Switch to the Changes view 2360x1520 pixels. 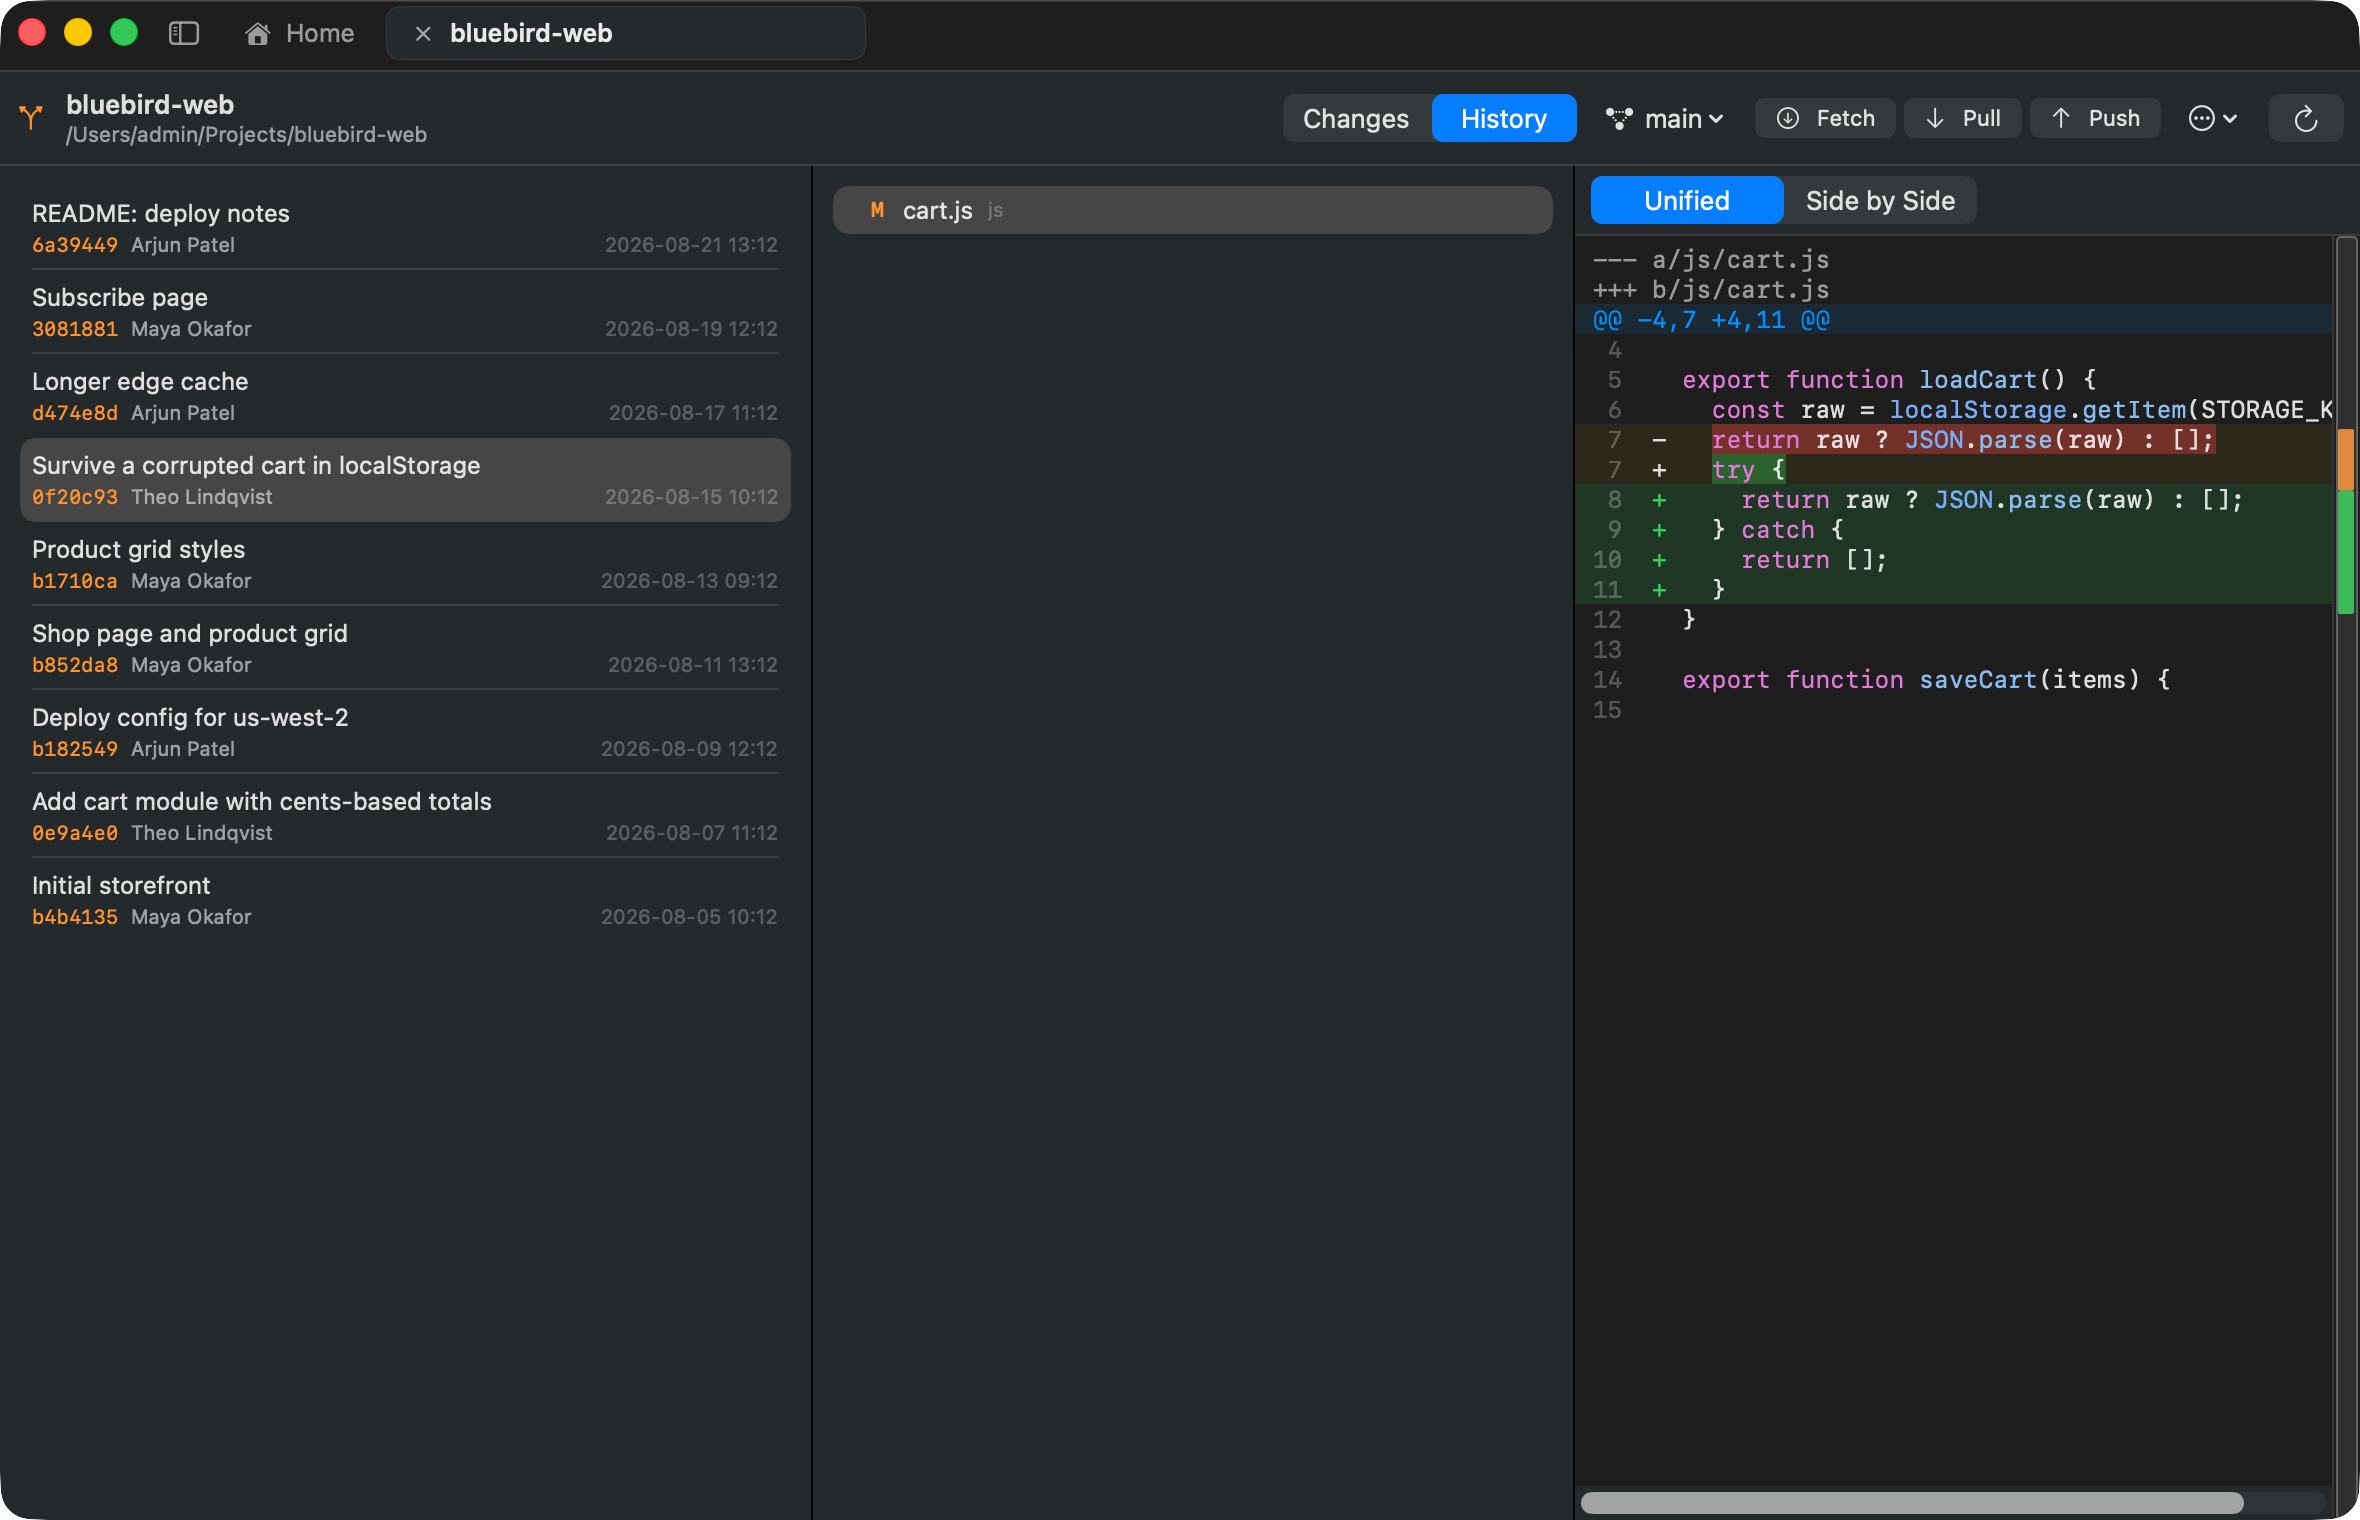pyautogui.click(x=1356, y=118)
